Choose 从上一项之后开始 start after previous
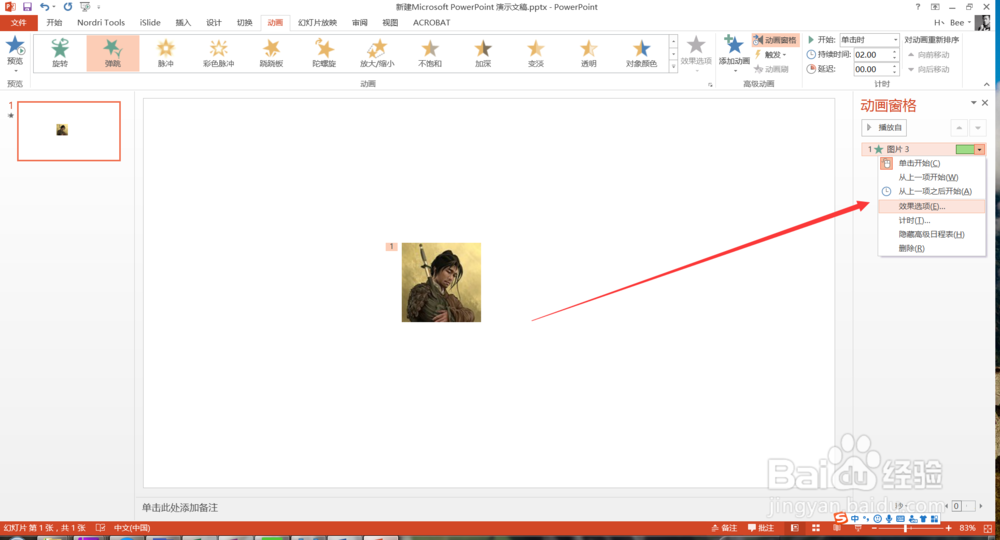Screen dimensions: 1000x540 click(x=932, y=191)
